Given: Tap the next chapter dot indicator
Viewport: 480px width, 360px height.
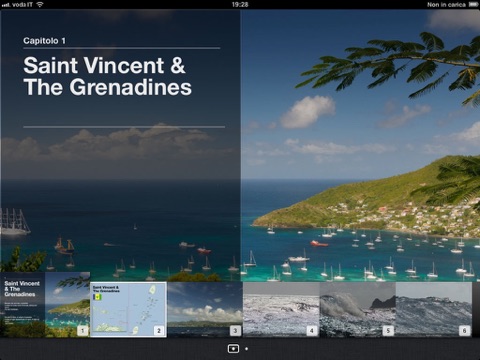Looking at the screenshot, I should click(x=246, y=349).
